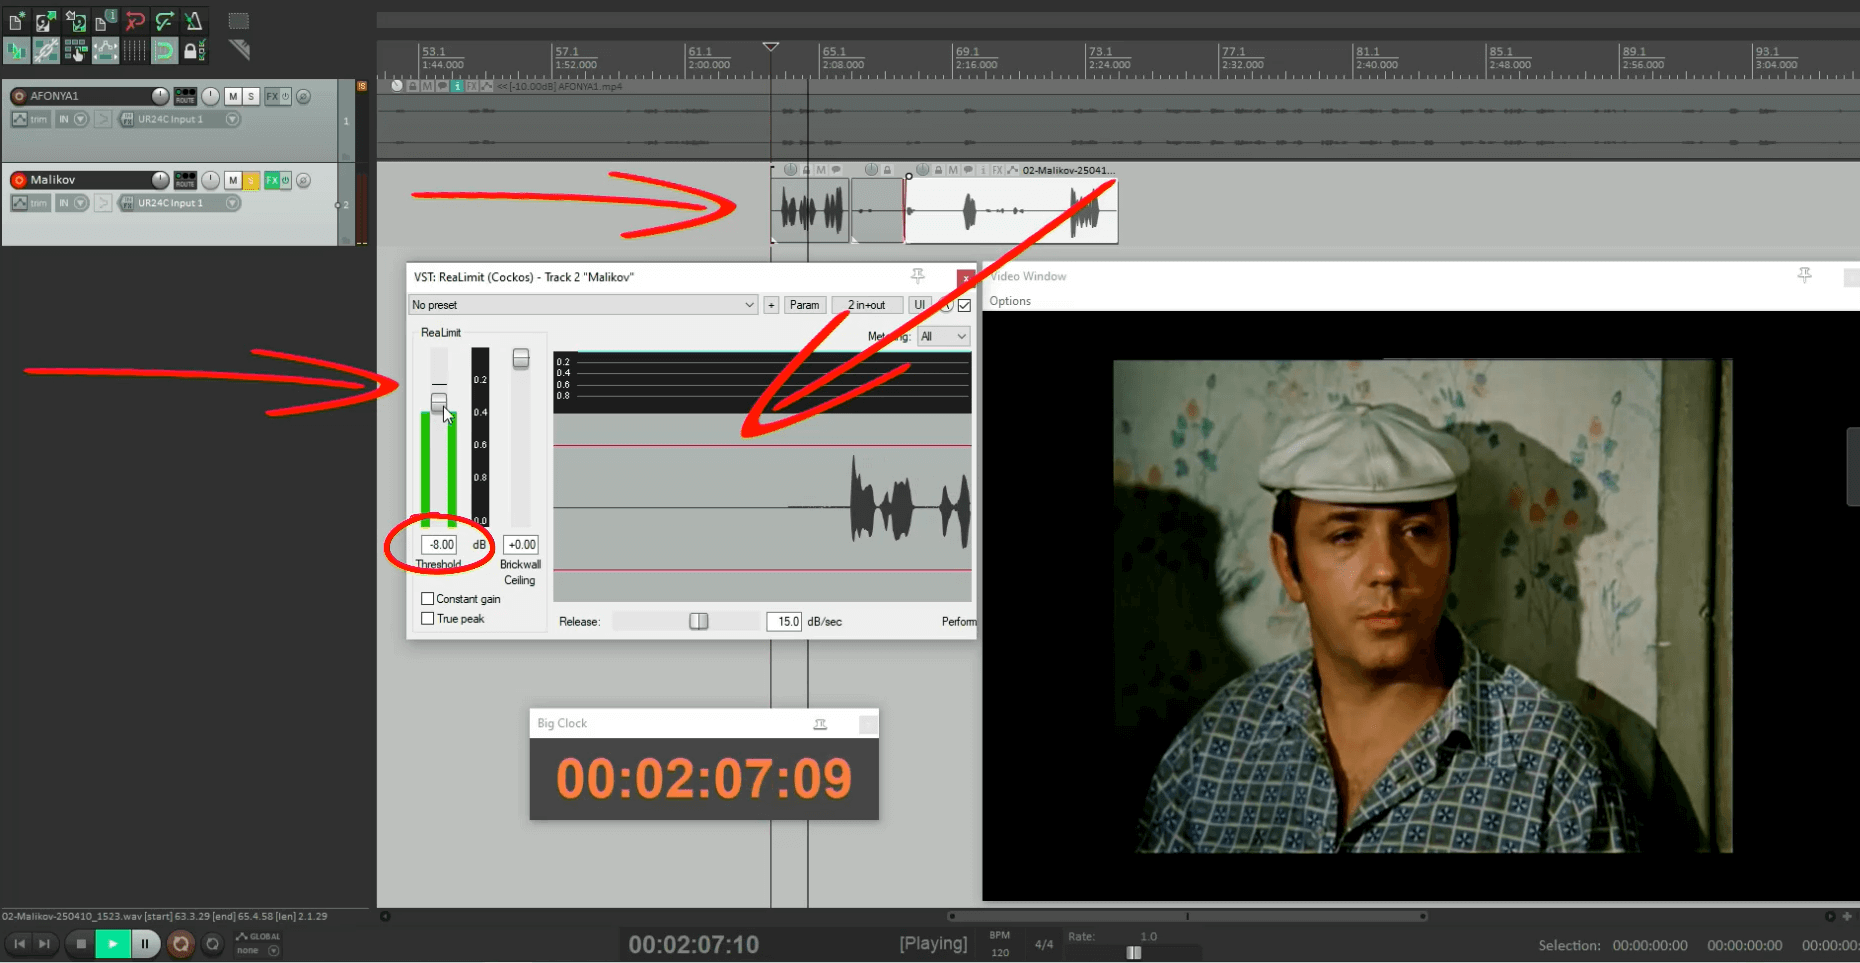Open Malikov's input FX button
This screenshot has height=963, width=1860.
127,203
